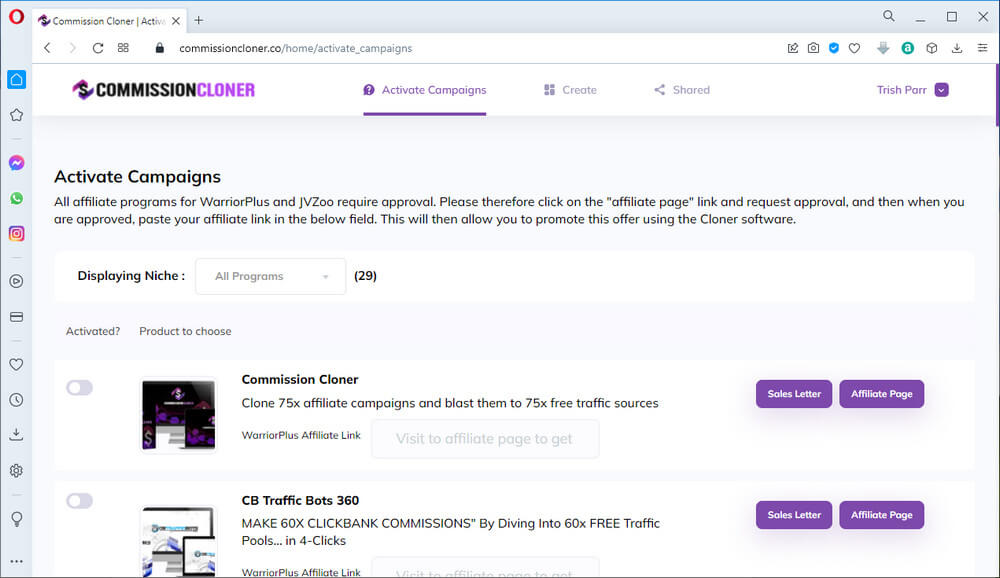Click the 'Product to choose' column header
This screenshot has width=1000, height=578.
click(x=186, y=331)
